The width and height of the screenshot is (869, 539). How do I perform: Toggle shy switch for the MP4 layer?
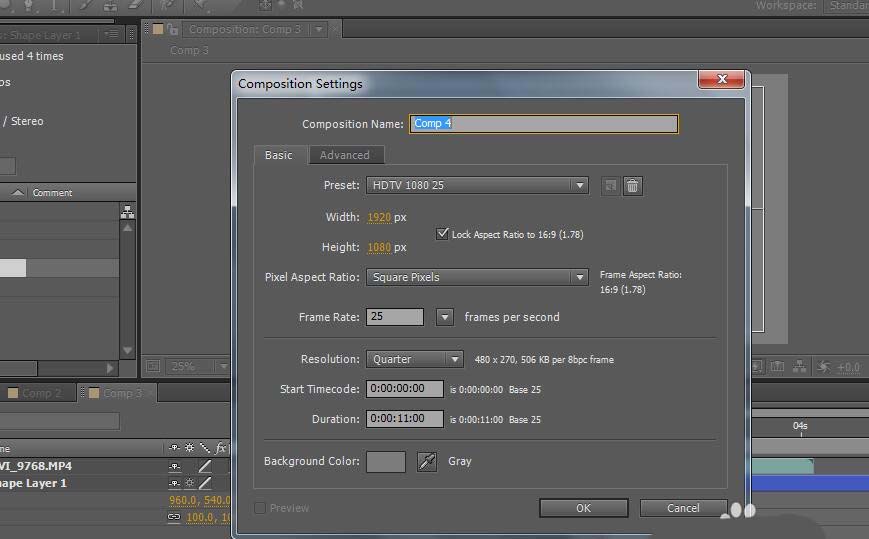175,466
